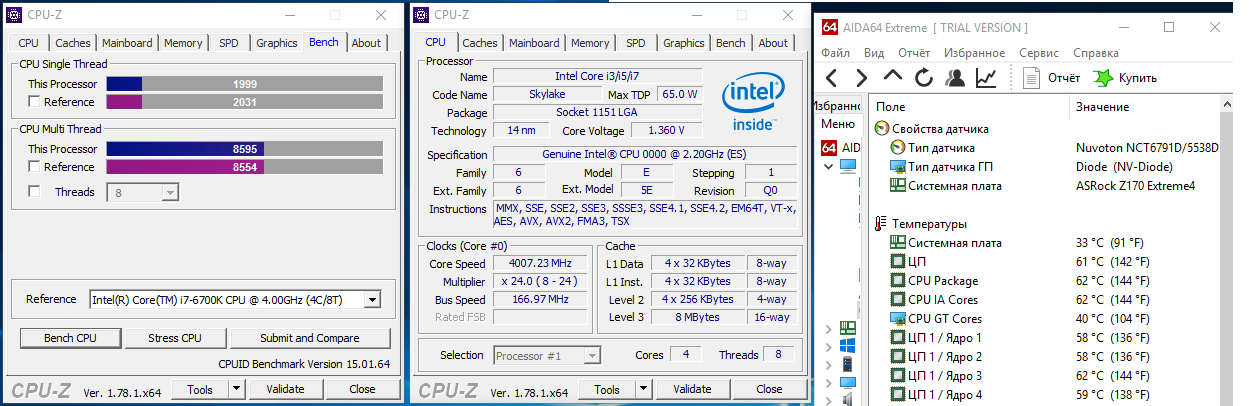
Task: Click Close button in CPU window
Action: click(x=769, y=389)
